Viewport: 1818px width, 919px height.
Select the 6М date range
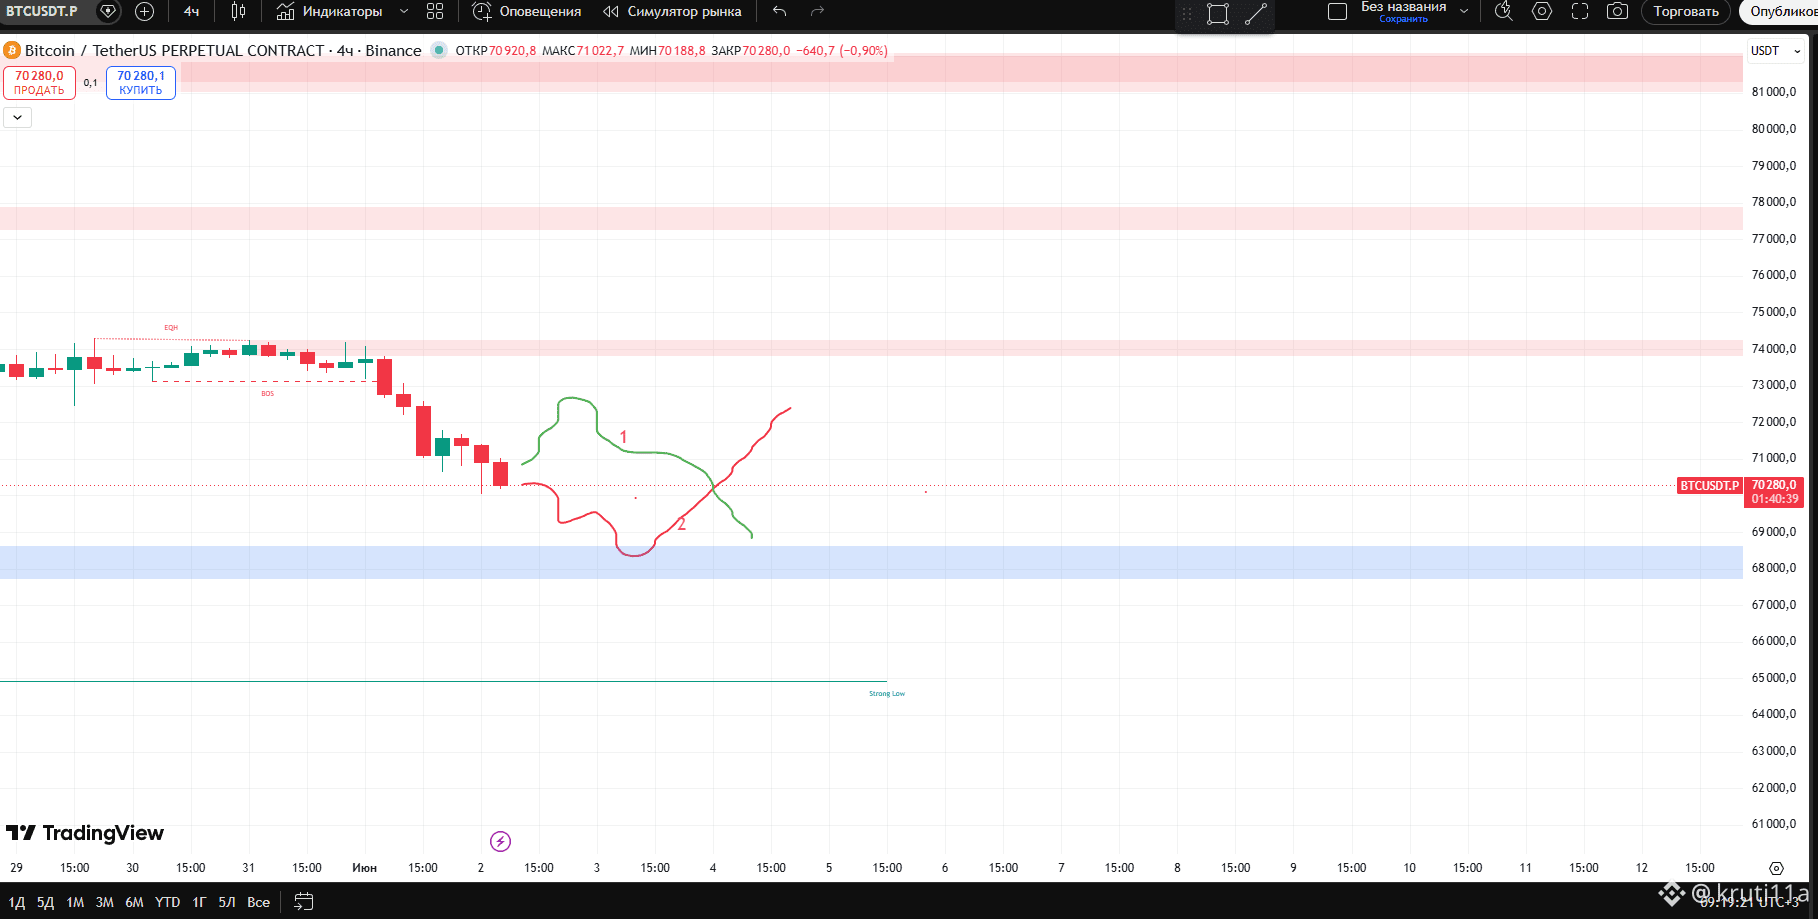[x=134, y=902]
